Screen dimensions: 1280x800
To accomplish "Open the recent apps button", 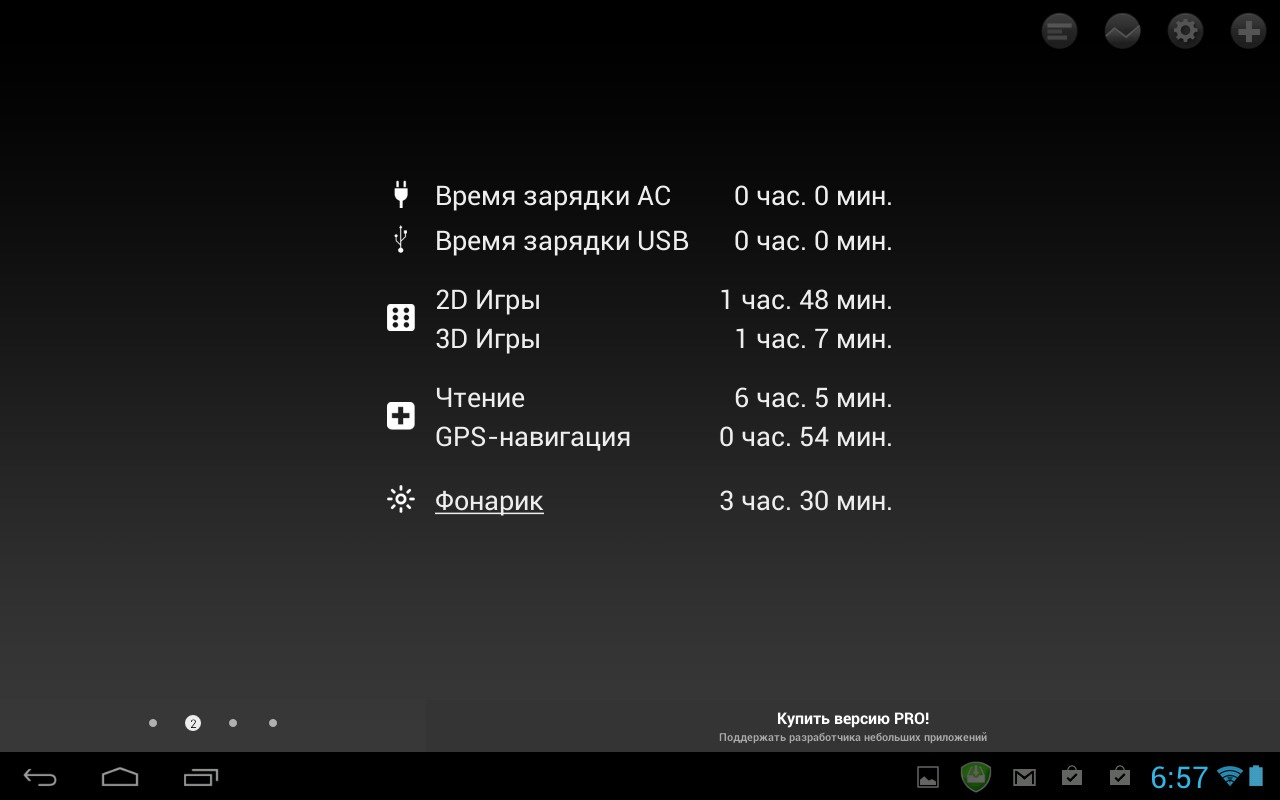I will pyautogui.click(x=201, y=777).
